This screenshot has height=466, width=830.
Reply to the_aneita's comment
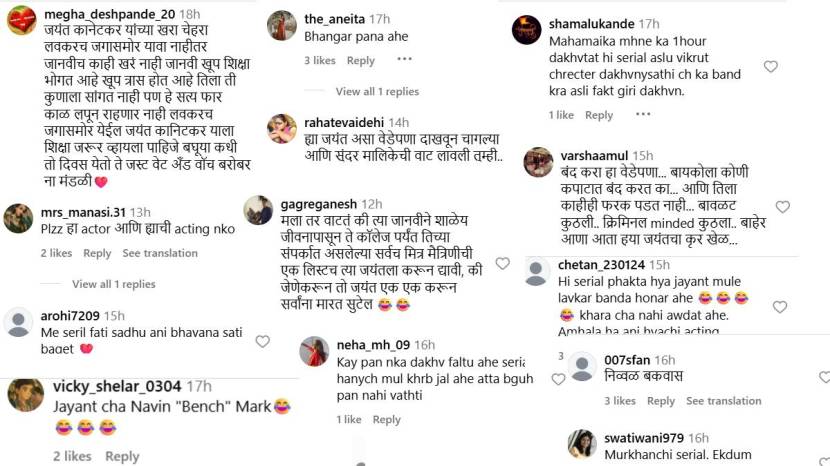coord(360,60)
